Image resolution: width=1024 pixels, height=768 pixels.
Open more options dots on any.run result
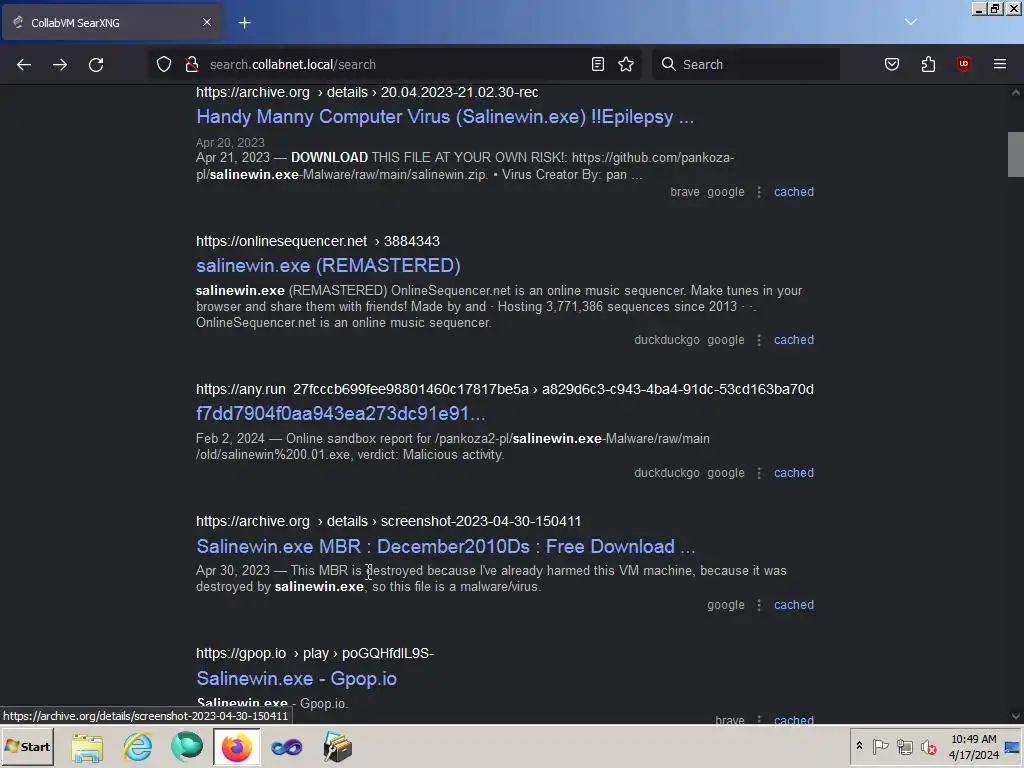click(759, 473)
